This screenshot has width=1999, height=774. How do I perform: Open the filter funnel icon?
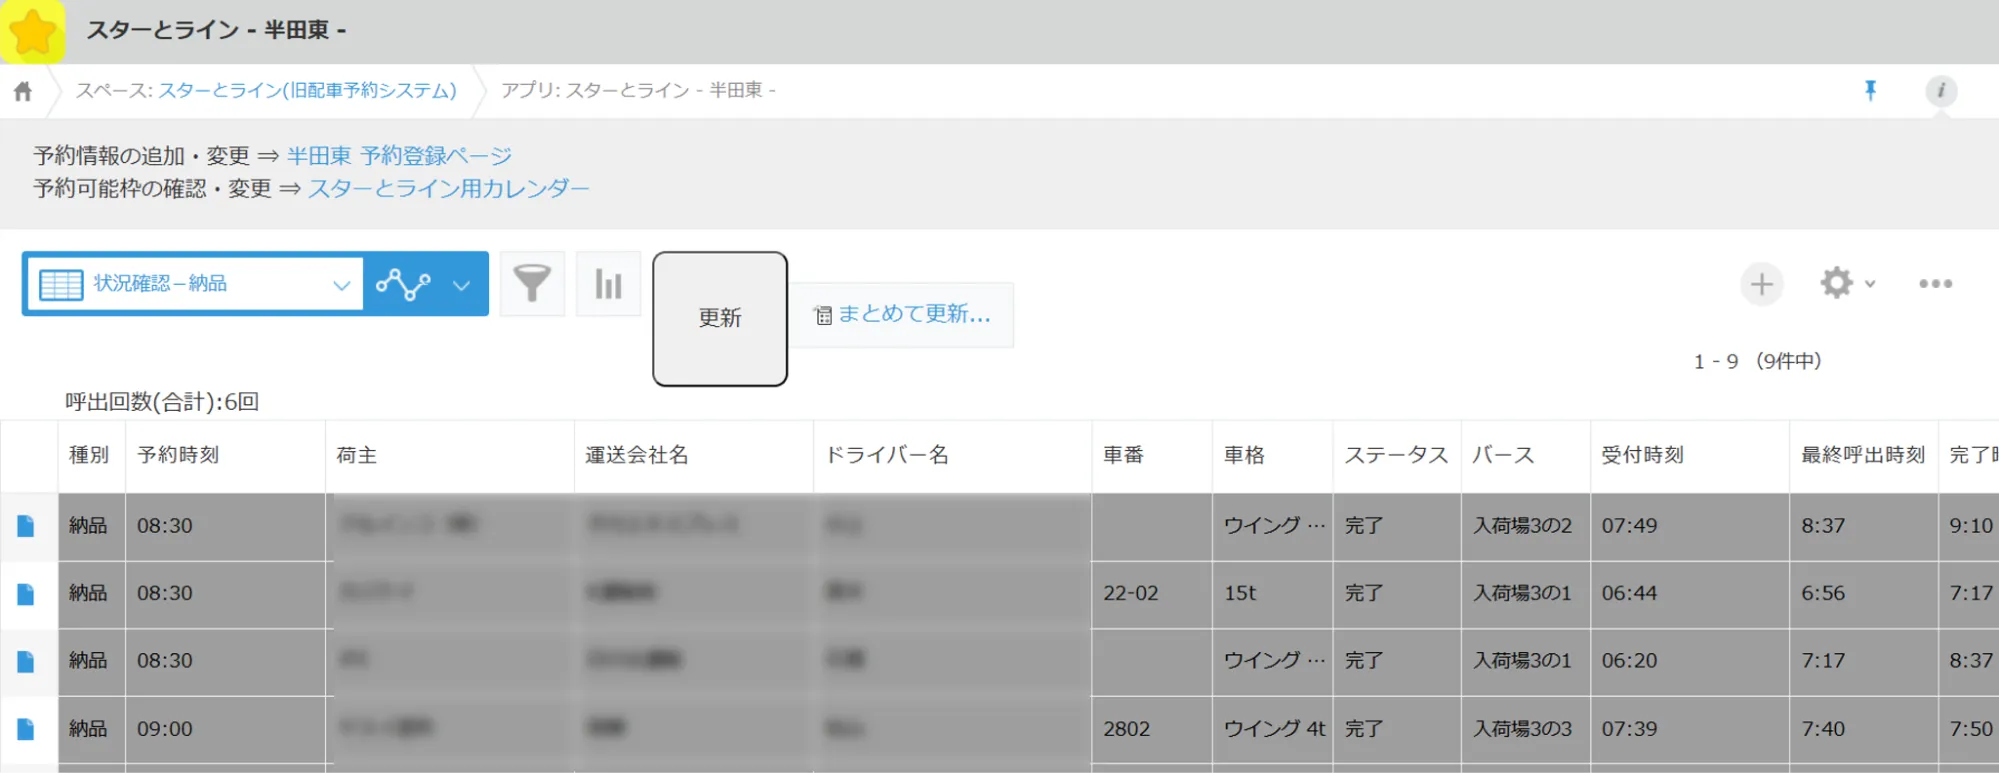tap(532, 284)
